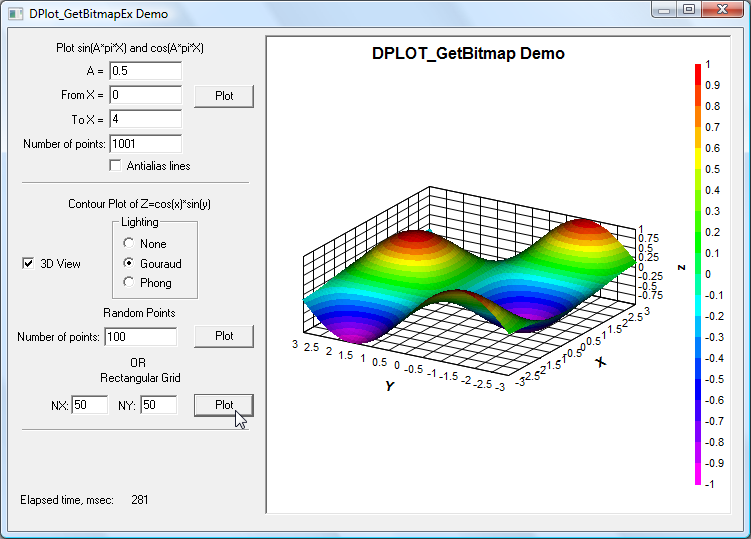Select the None lighting option
751x539 pixels.
coord(128,243)
